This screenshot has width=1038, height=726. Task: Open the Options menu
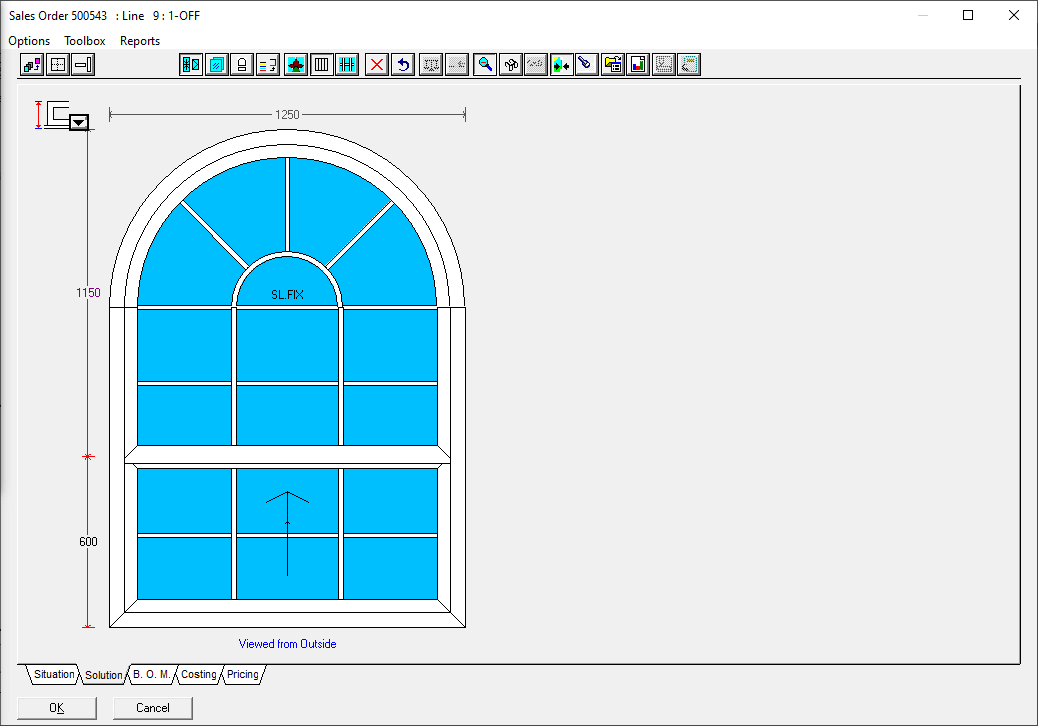click(x=29, y=41)
